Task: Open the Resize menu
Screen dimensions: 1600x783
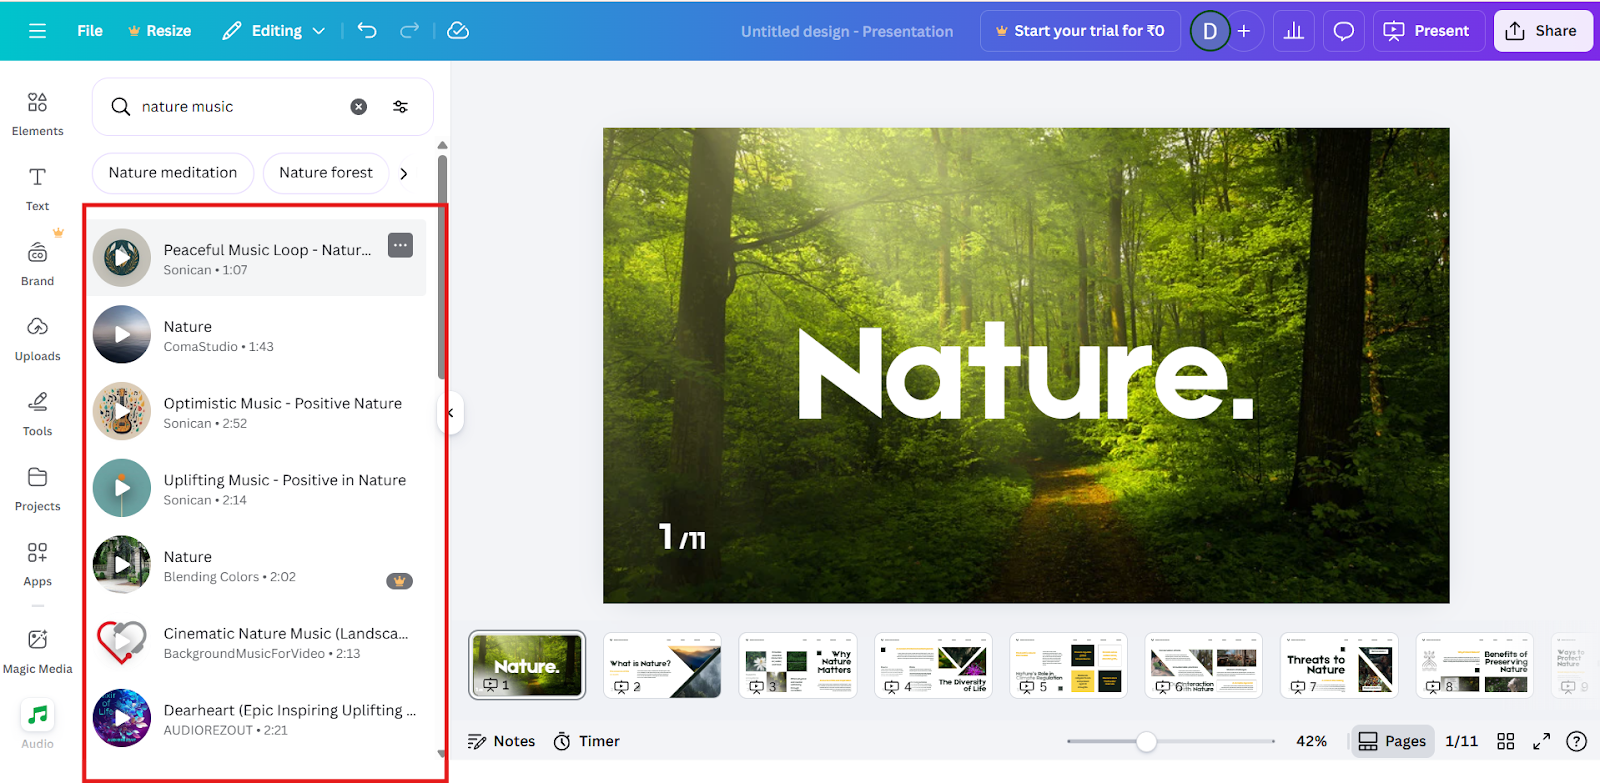Action: tap(160, 31)
